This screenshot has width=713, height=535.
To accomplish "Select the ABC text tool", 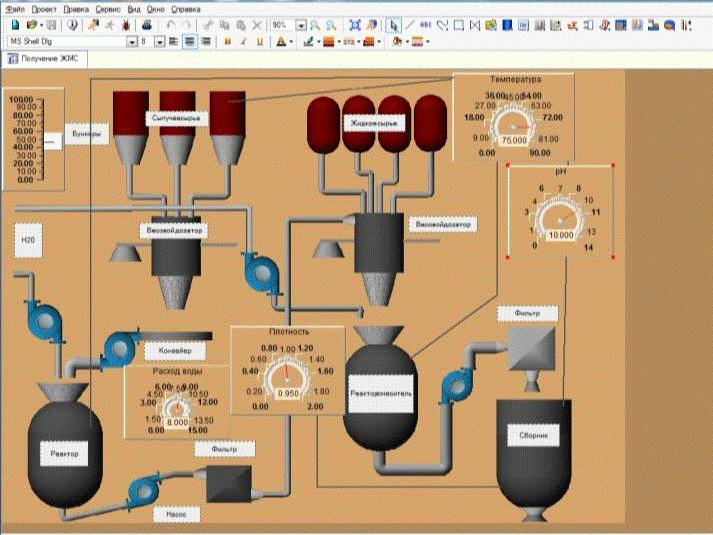I will (x=426, y=24).
